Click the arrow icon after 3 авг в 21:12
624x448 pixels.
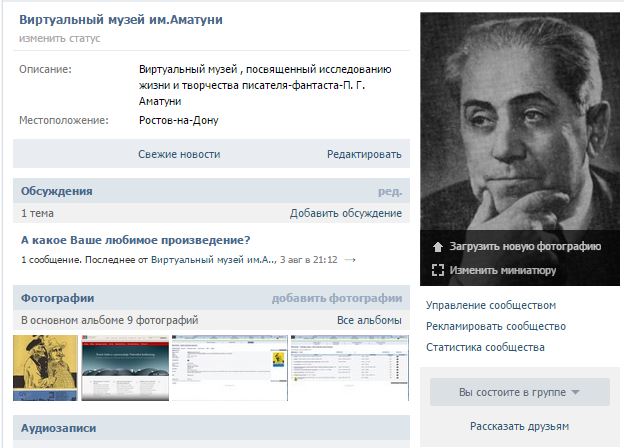[350, 260]
